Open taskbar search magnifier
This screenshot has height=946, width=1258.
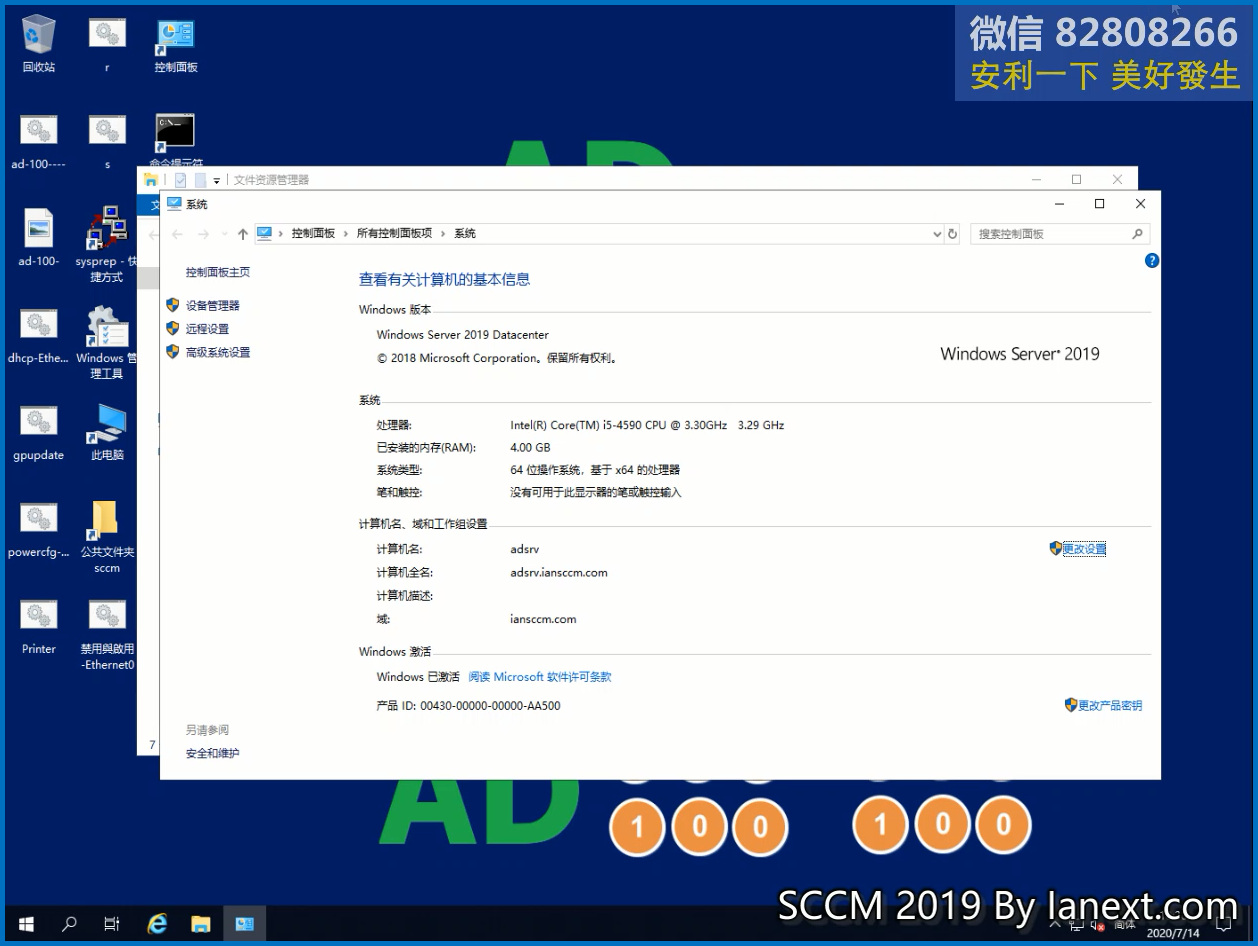point(69,924)
